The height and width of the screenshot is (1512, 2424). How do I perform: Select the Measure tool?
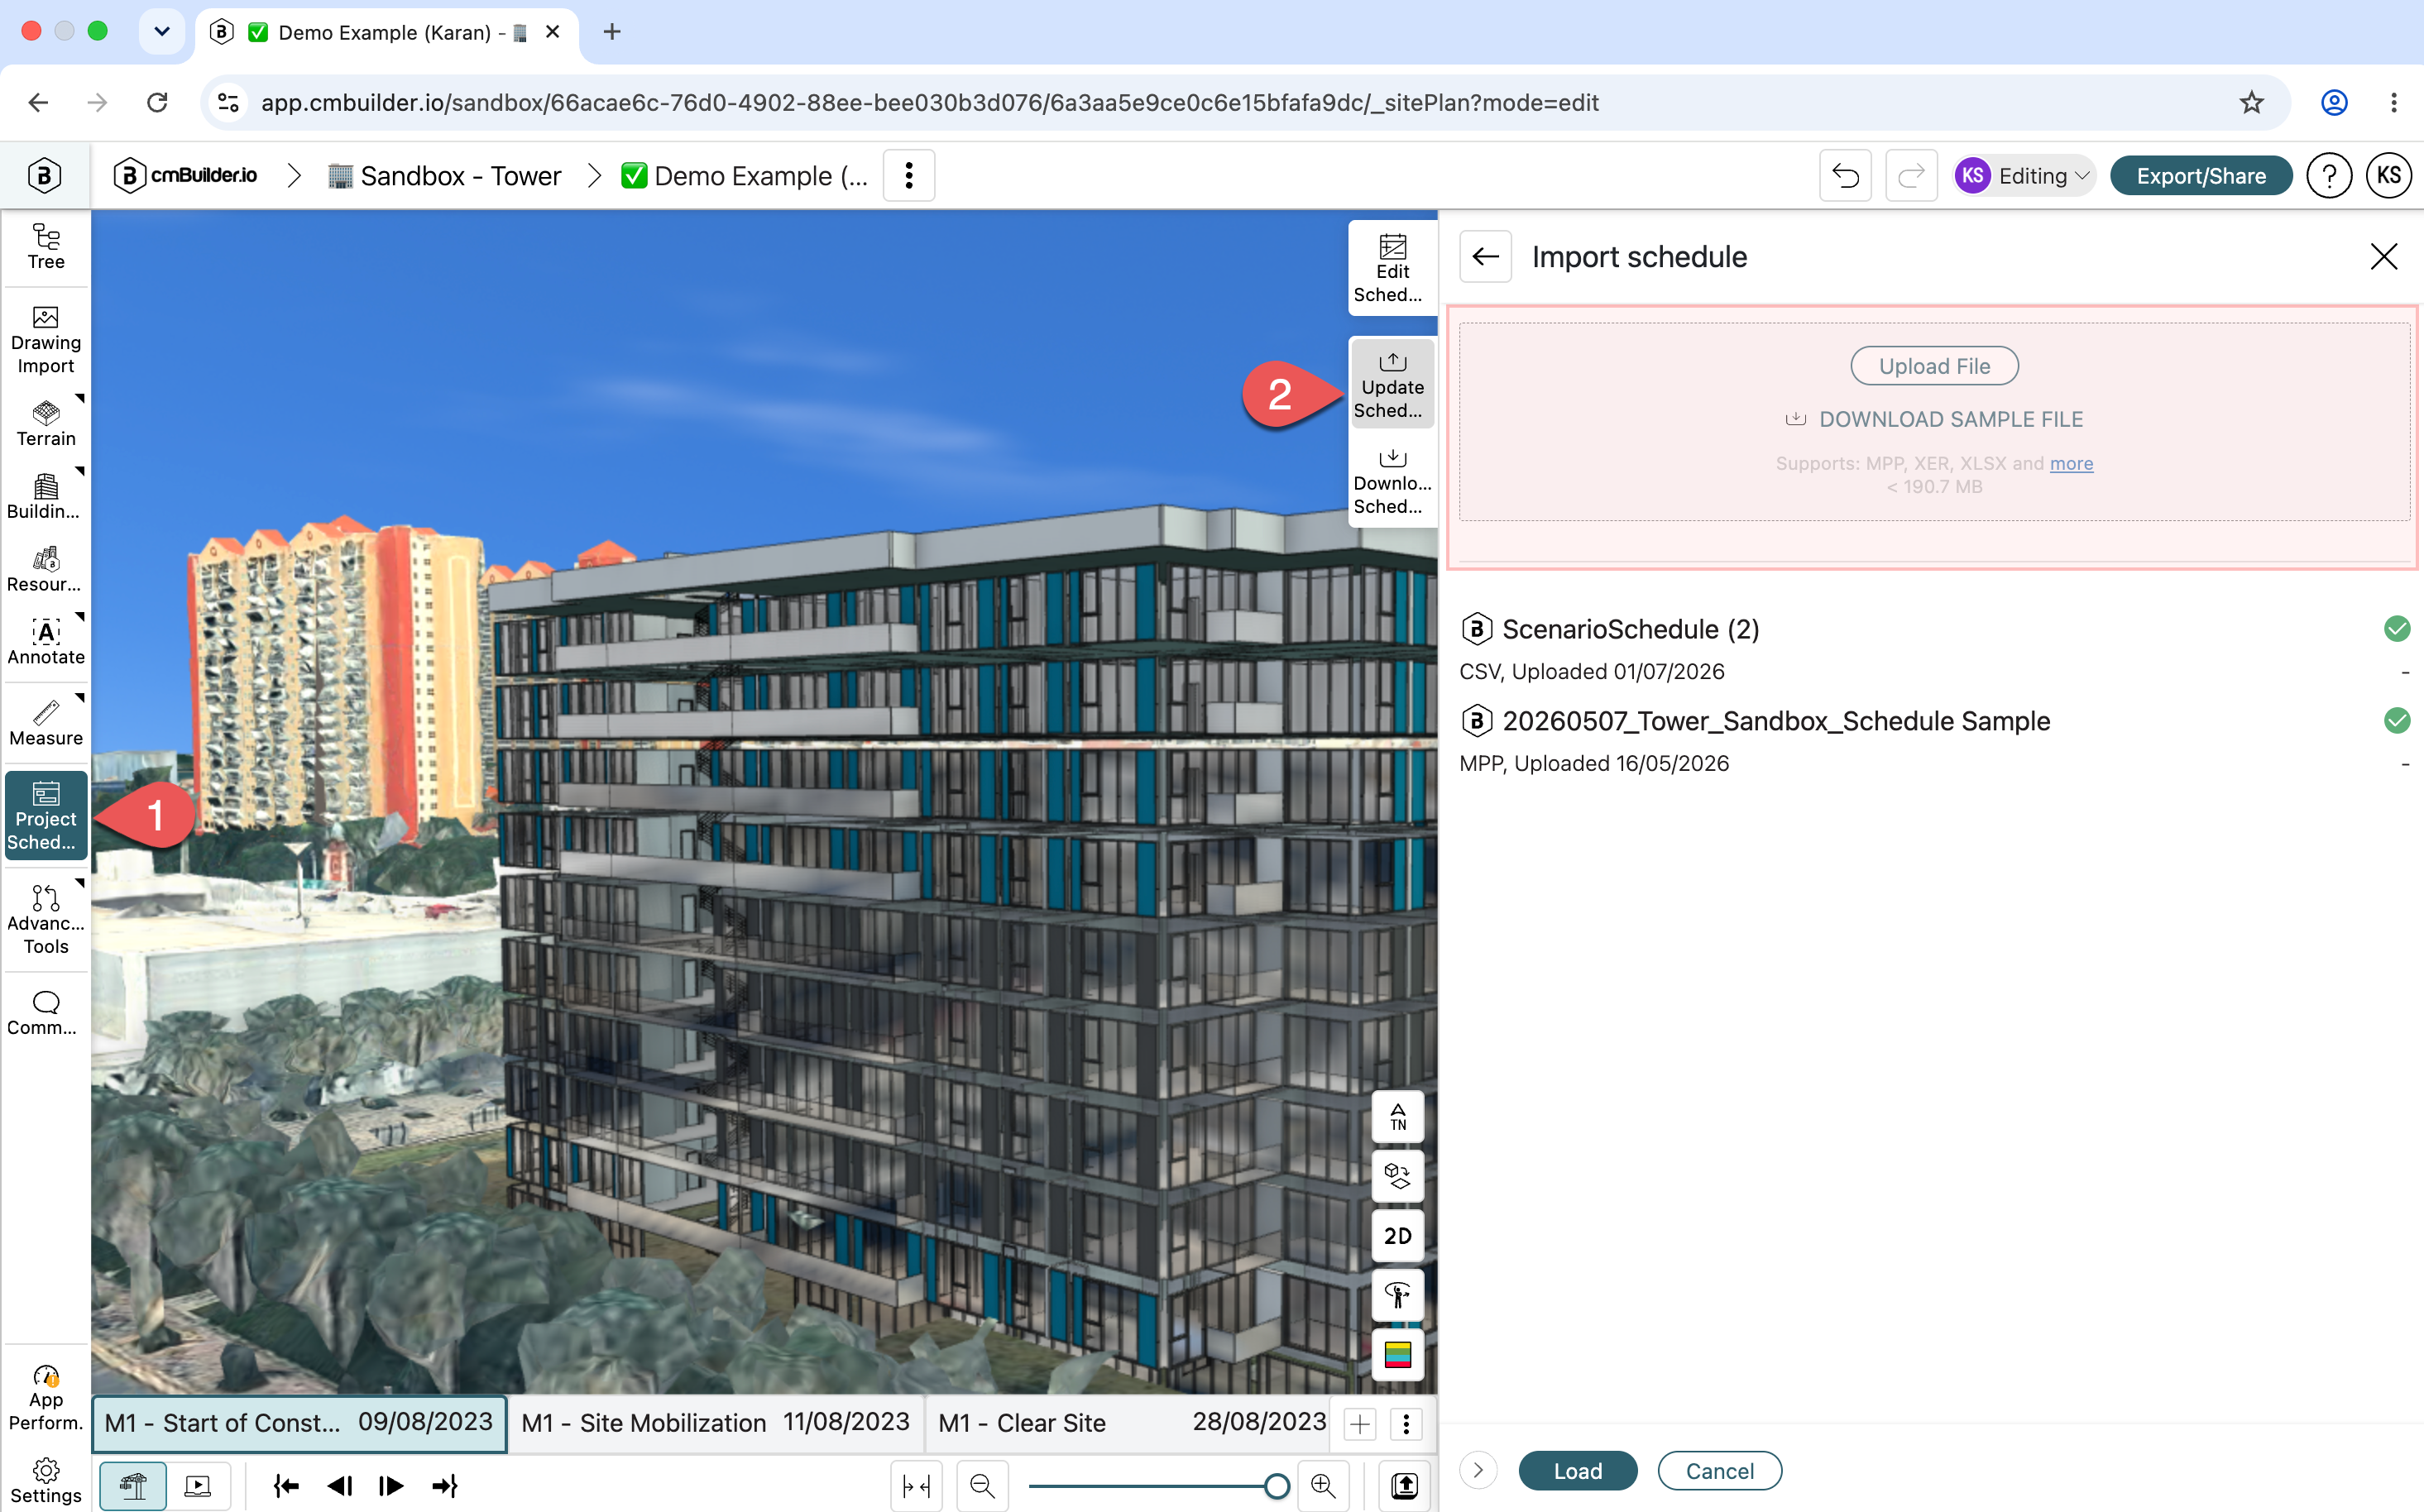point(46,723)
